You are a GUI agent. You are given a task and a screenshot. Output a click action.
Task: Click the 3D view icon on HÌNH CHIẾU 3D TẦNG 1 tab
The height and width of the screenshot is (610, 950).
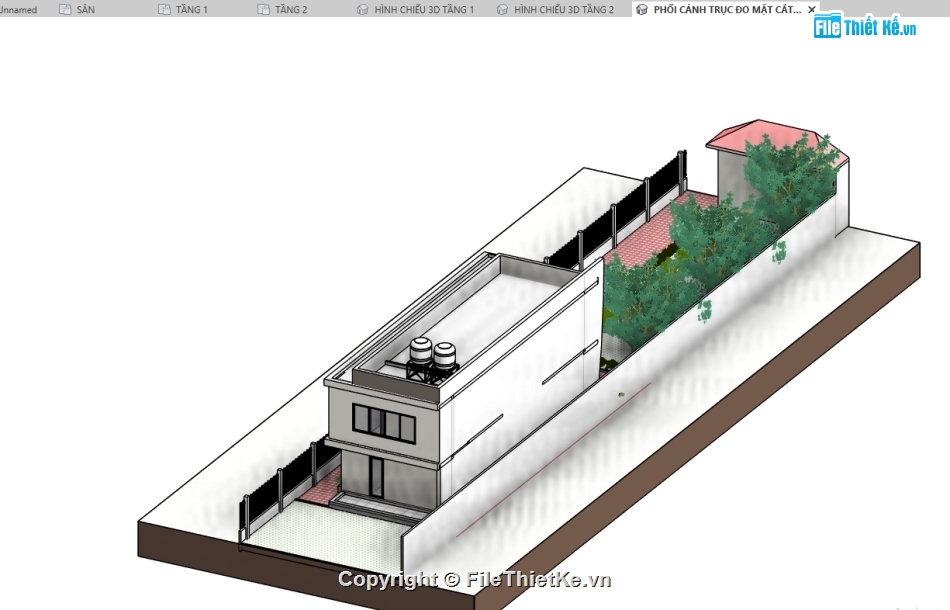[362, 10]
